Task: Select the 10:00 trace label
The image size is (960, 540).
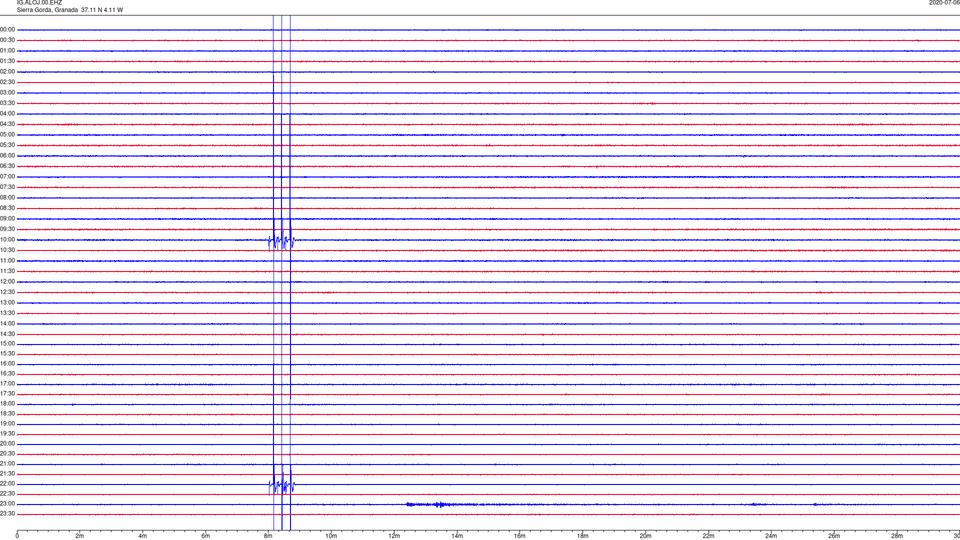Action: 7,239
